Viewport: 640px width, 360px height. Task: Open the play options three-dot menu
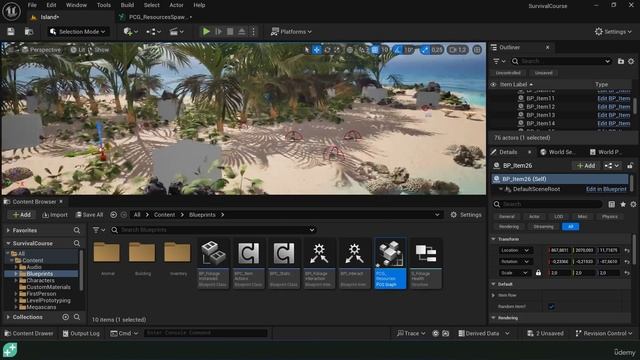click(x=253, y=31)
